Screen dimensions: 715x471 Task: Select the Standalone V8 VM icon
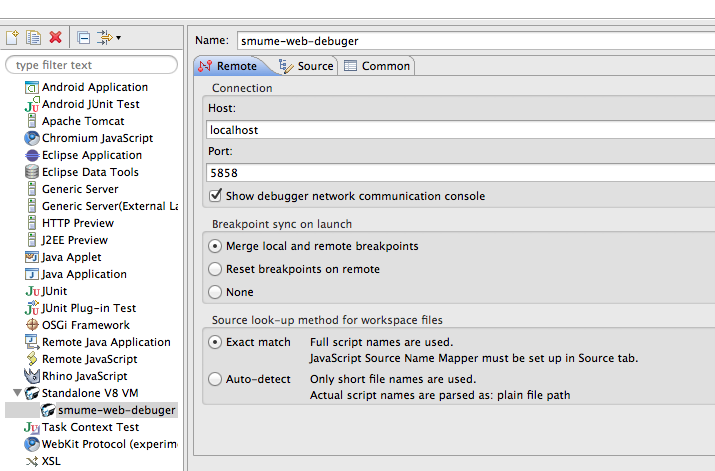pos(32,393)
